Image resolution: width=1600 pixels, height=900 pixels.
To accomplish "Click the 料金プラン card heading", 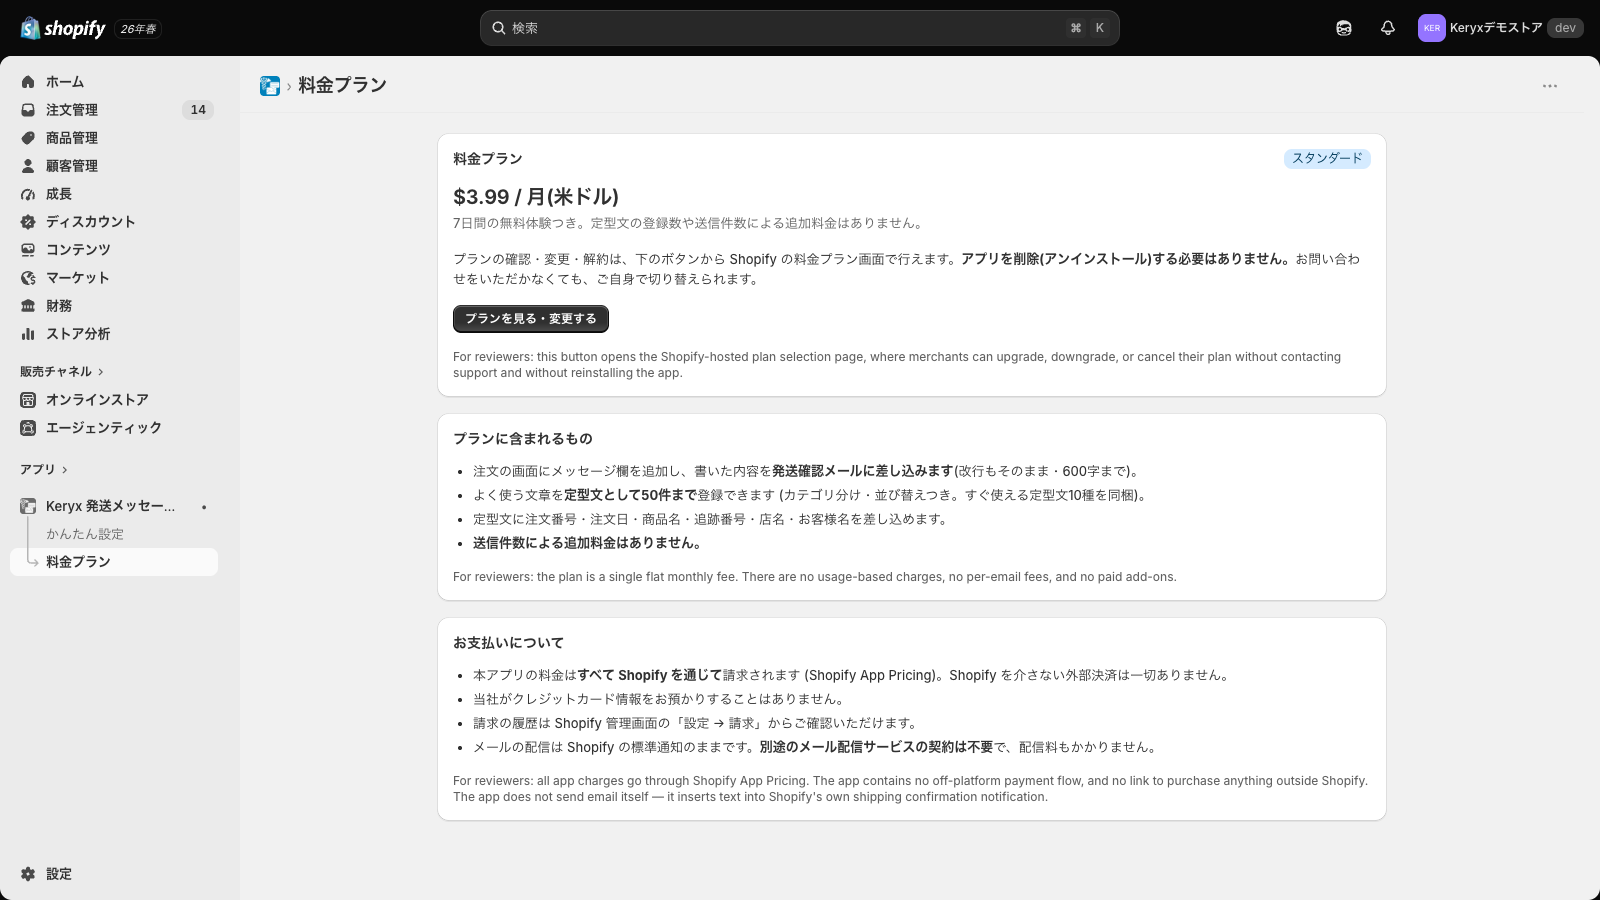I will click(488, 159).
